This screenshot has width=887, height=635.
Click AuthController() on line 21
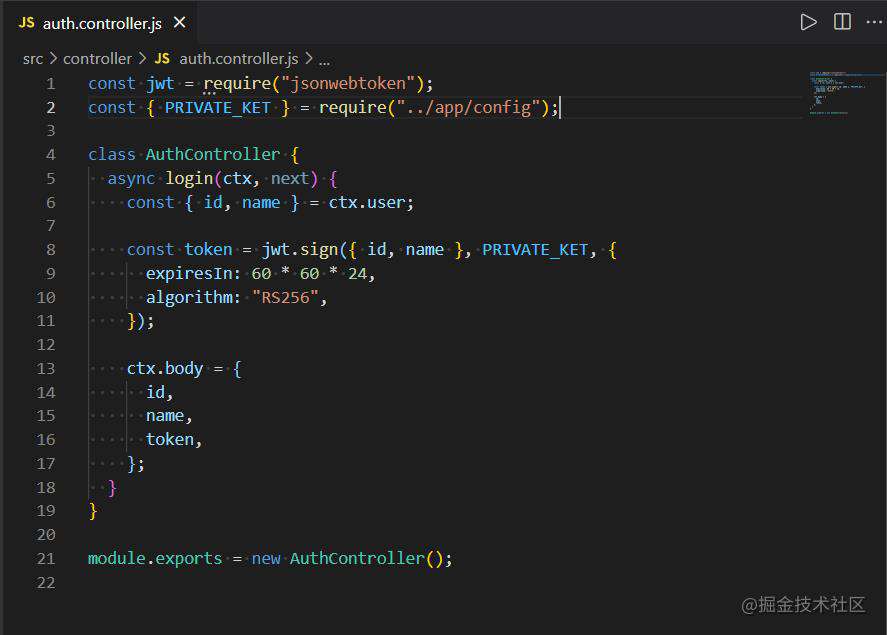pyautogui.click(x=367, y=559)
